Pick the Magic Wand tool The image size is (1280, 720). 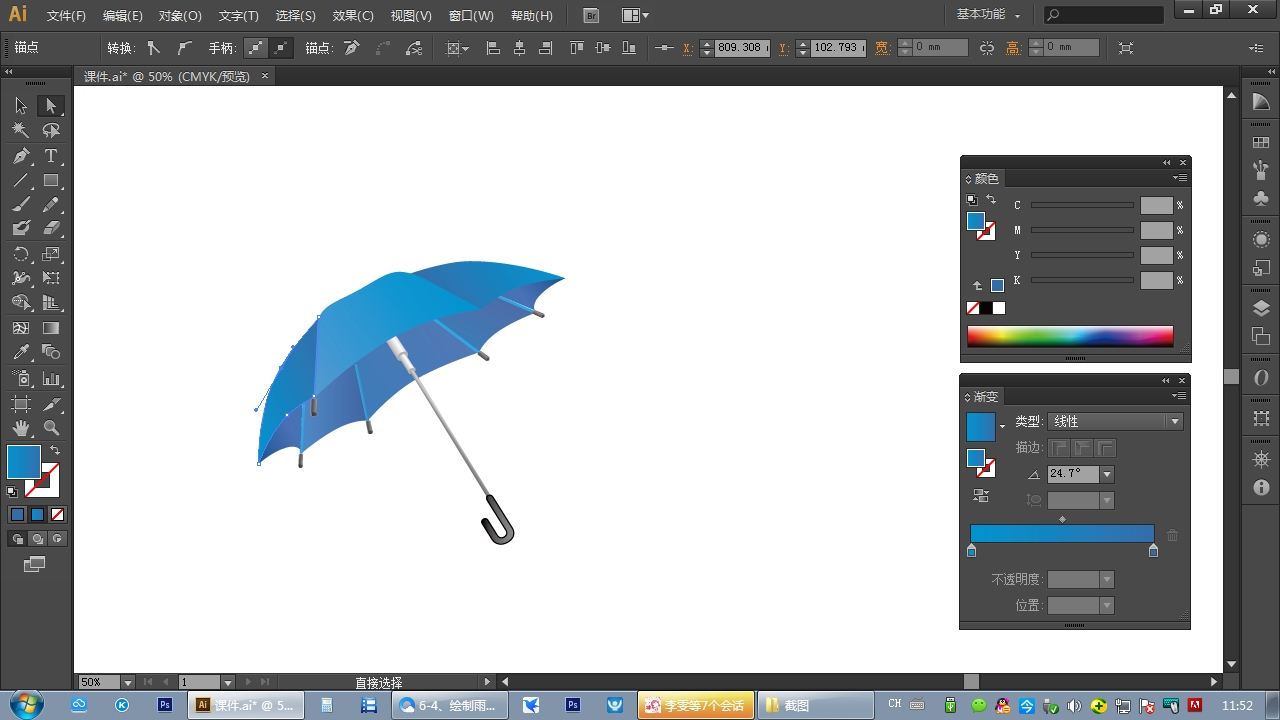click(x=21, y=130)
